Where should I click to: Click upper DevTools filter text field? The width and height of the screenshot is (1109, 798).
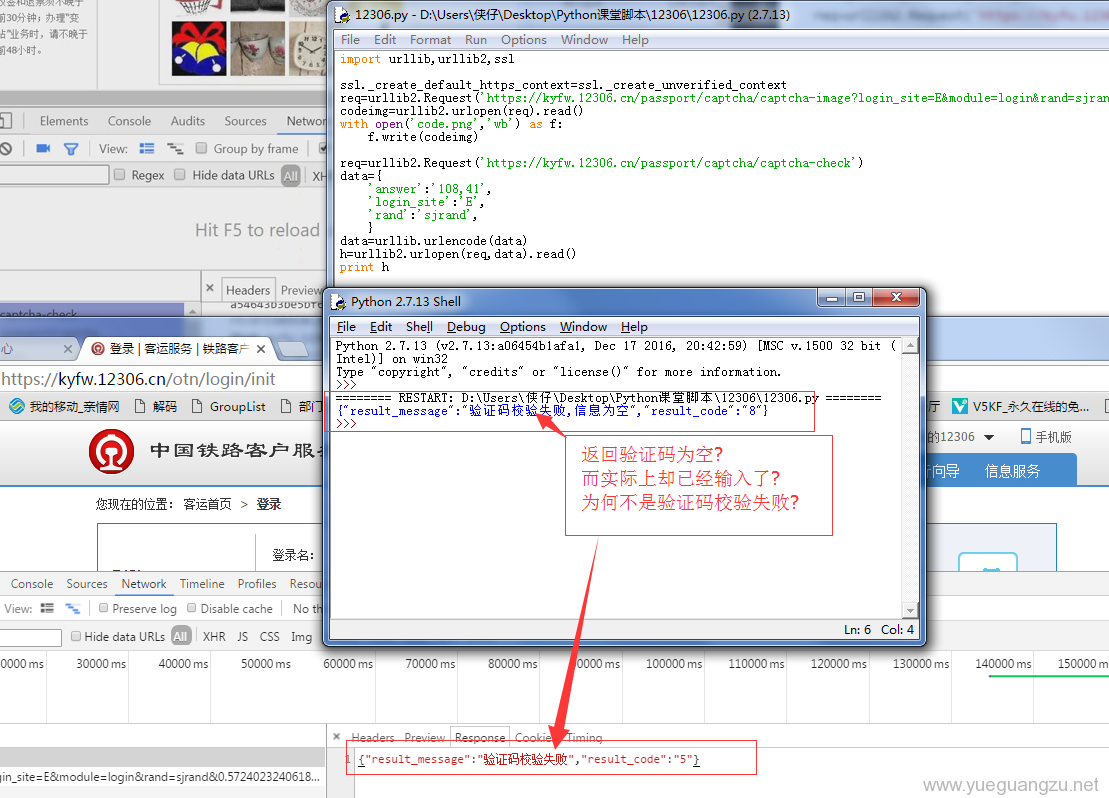pyautogui.click(x=54, y=175)
